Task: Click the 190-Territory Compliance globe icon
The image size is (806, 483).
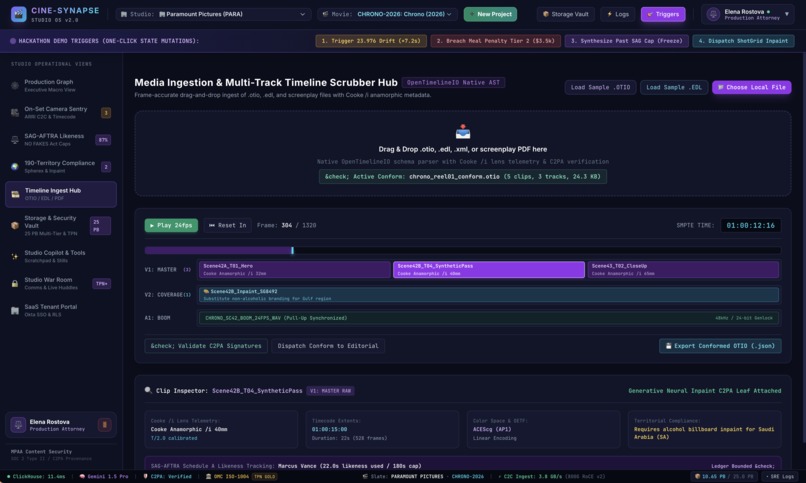Action: point(15,166)
